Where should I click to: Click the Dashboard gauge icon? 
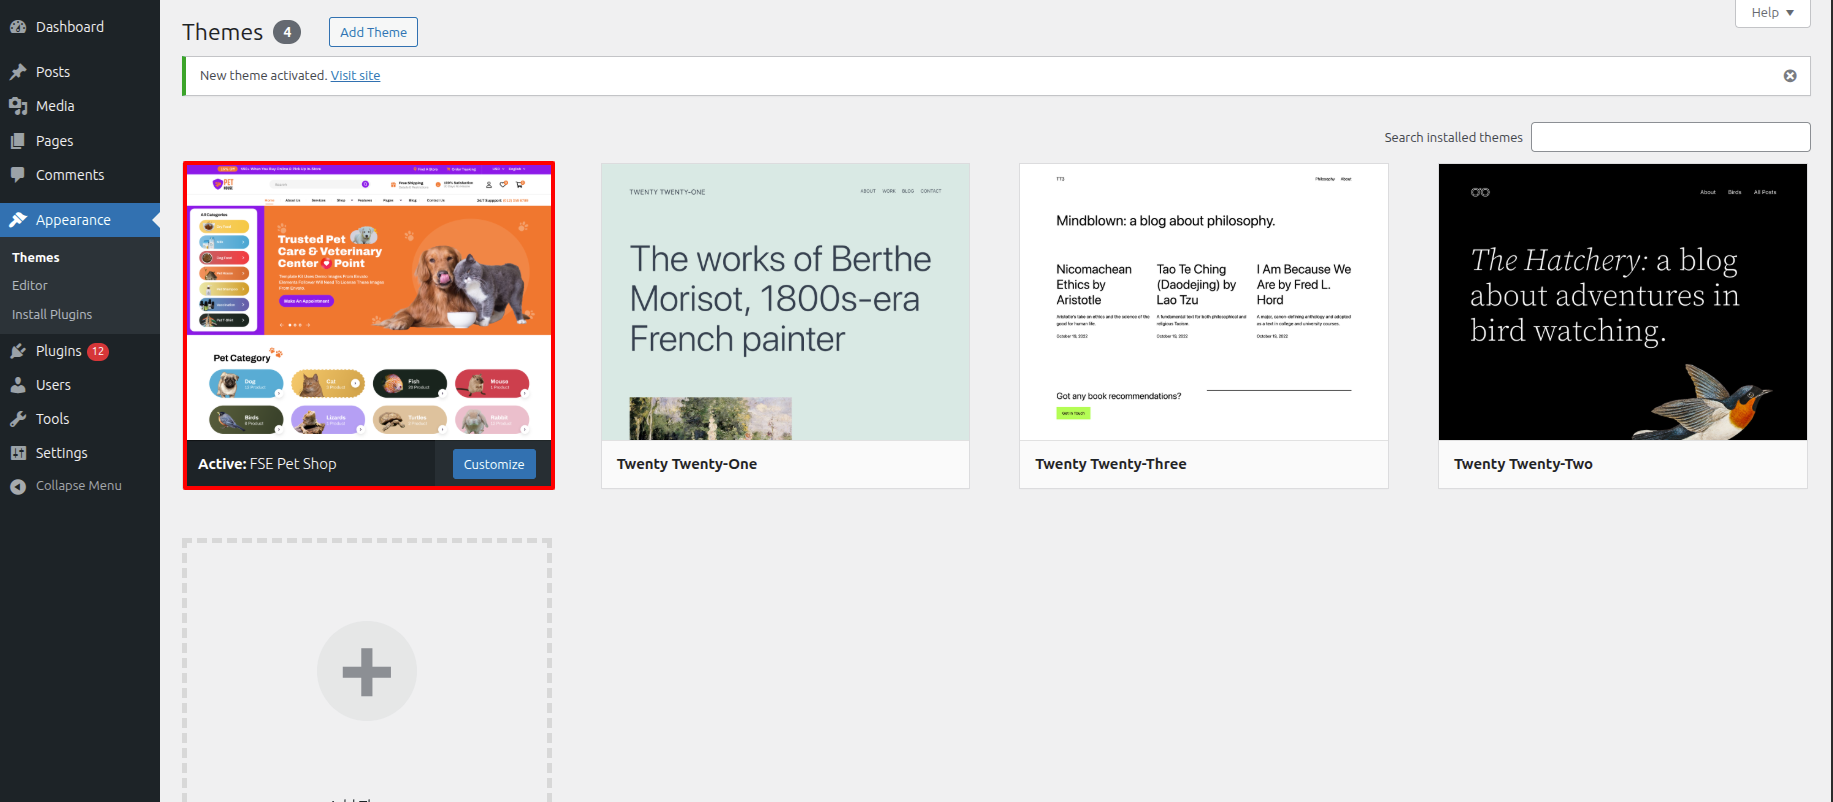point(18,27)
